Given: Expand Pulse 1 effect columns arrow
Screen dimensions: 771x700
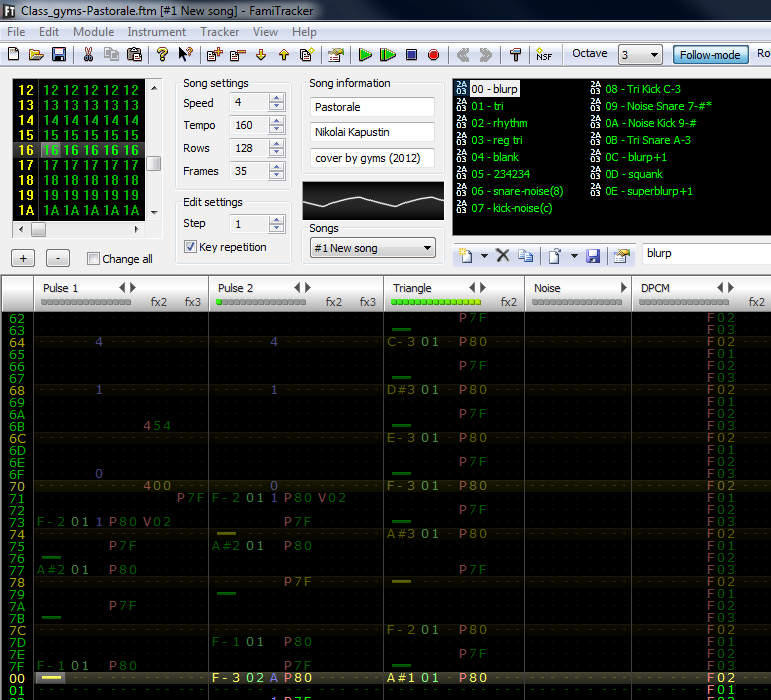Looking at the screenshot, I should 133,288.
